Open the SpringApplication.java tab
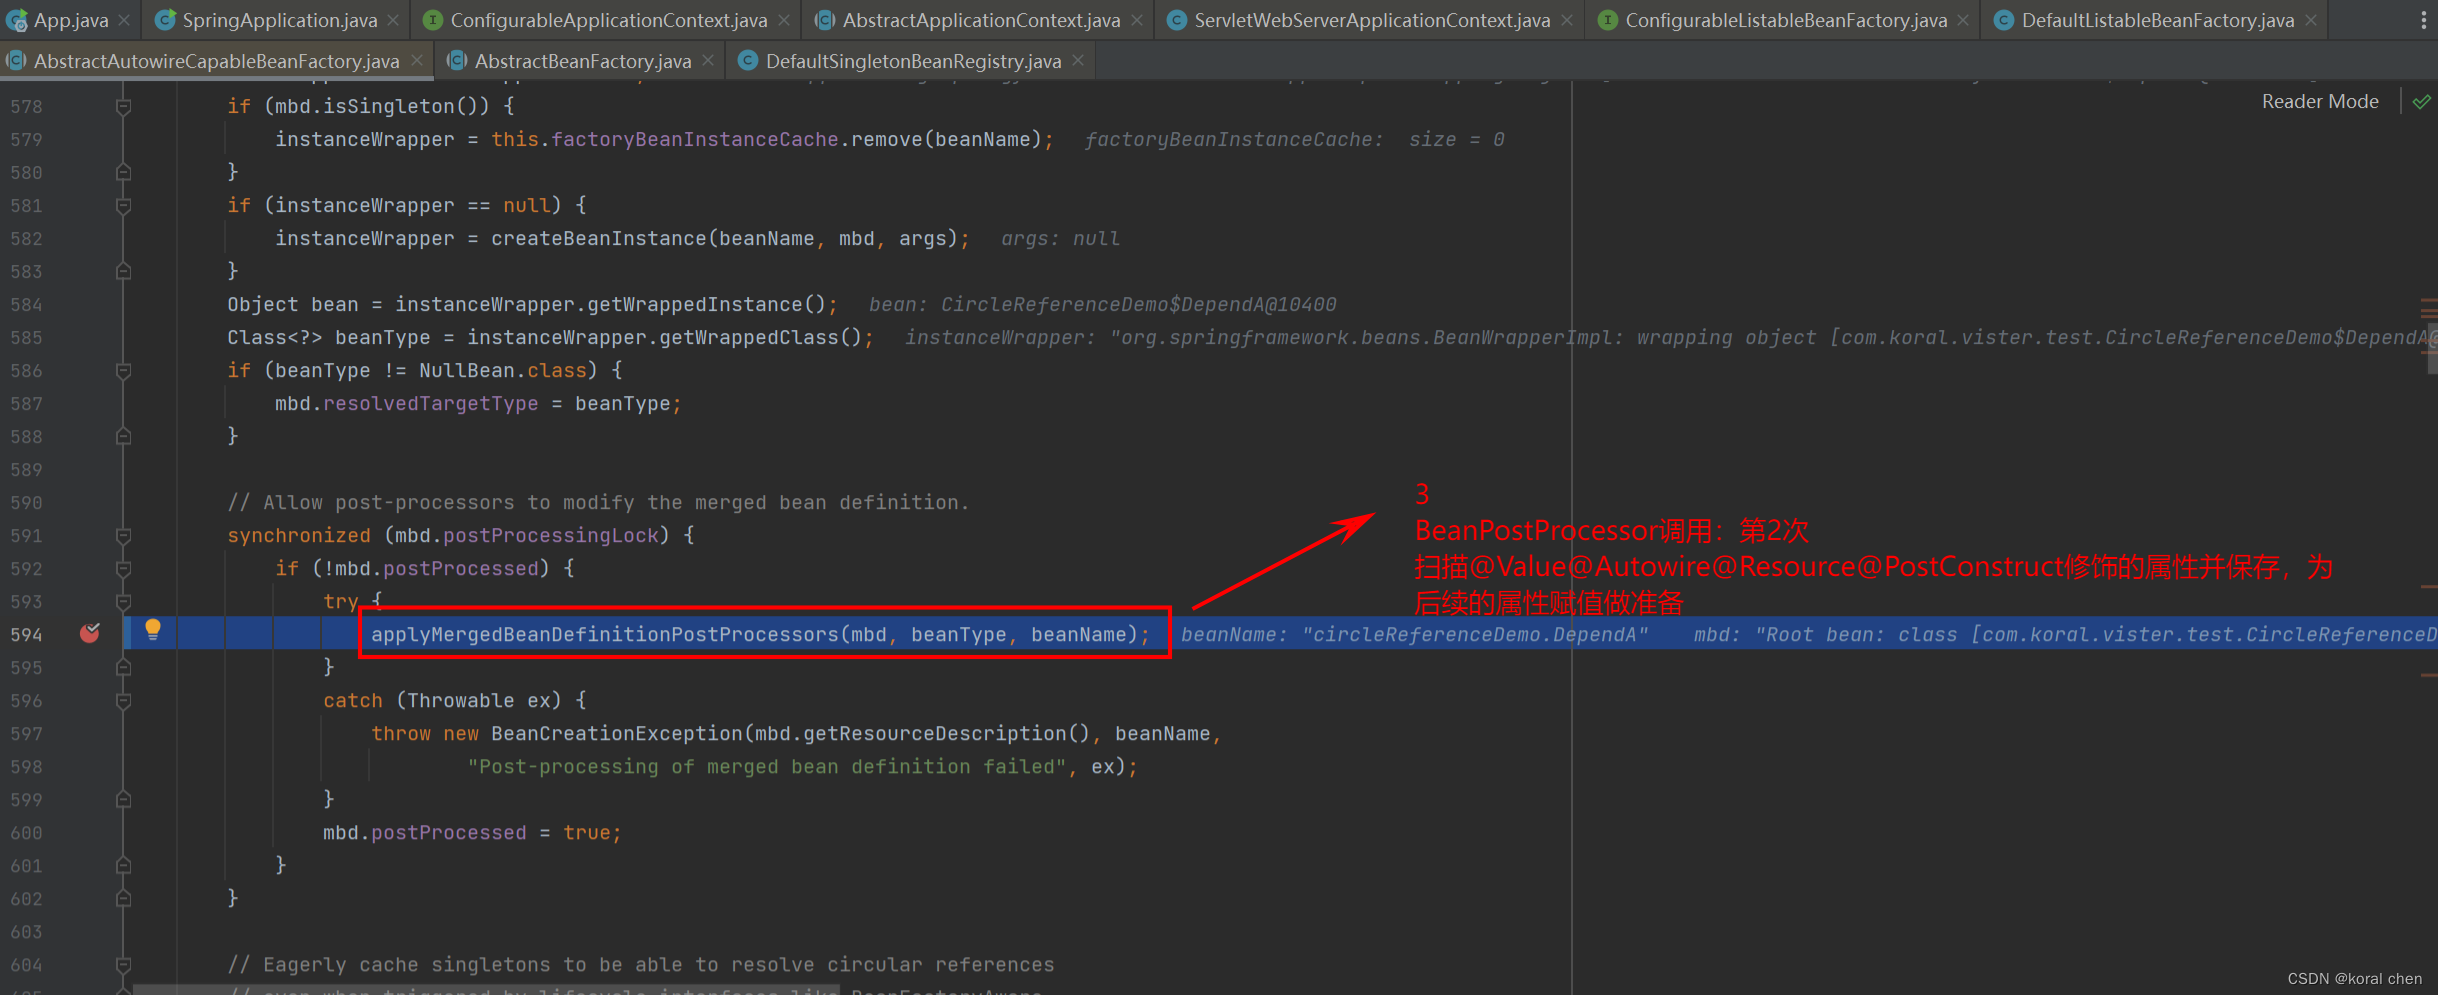The width and height of the screenshot is (2438, 995). pyautogui.click(x=279, y=20)
